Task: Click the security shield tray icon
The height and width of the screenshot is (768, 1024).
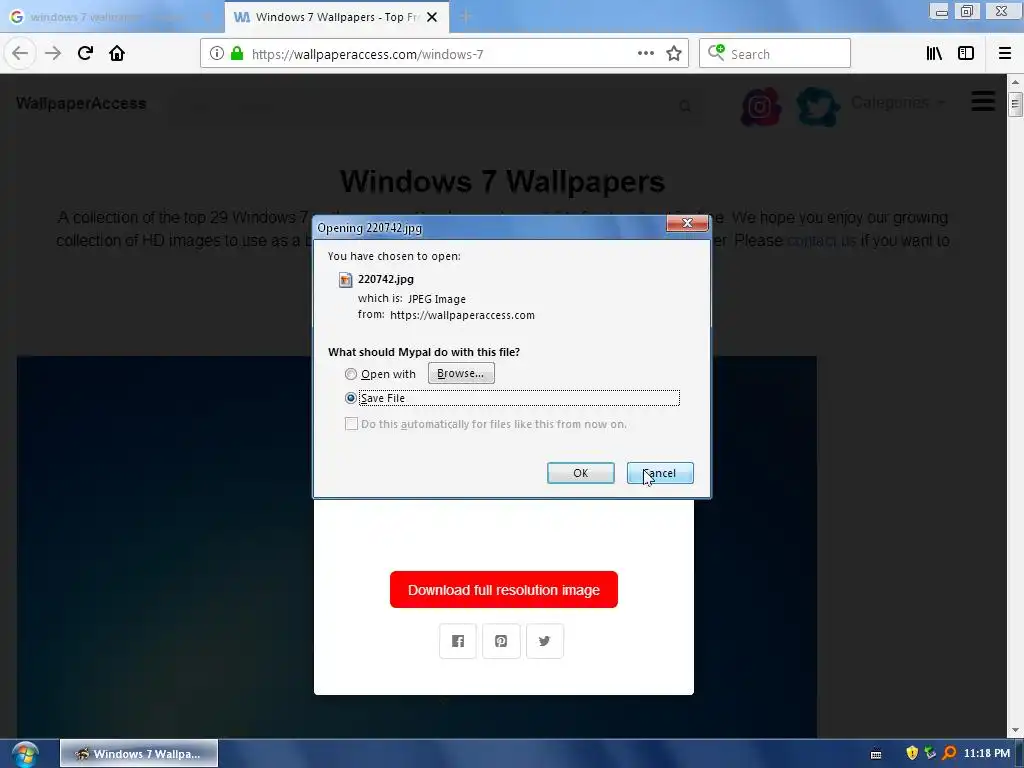Action: 912,754
